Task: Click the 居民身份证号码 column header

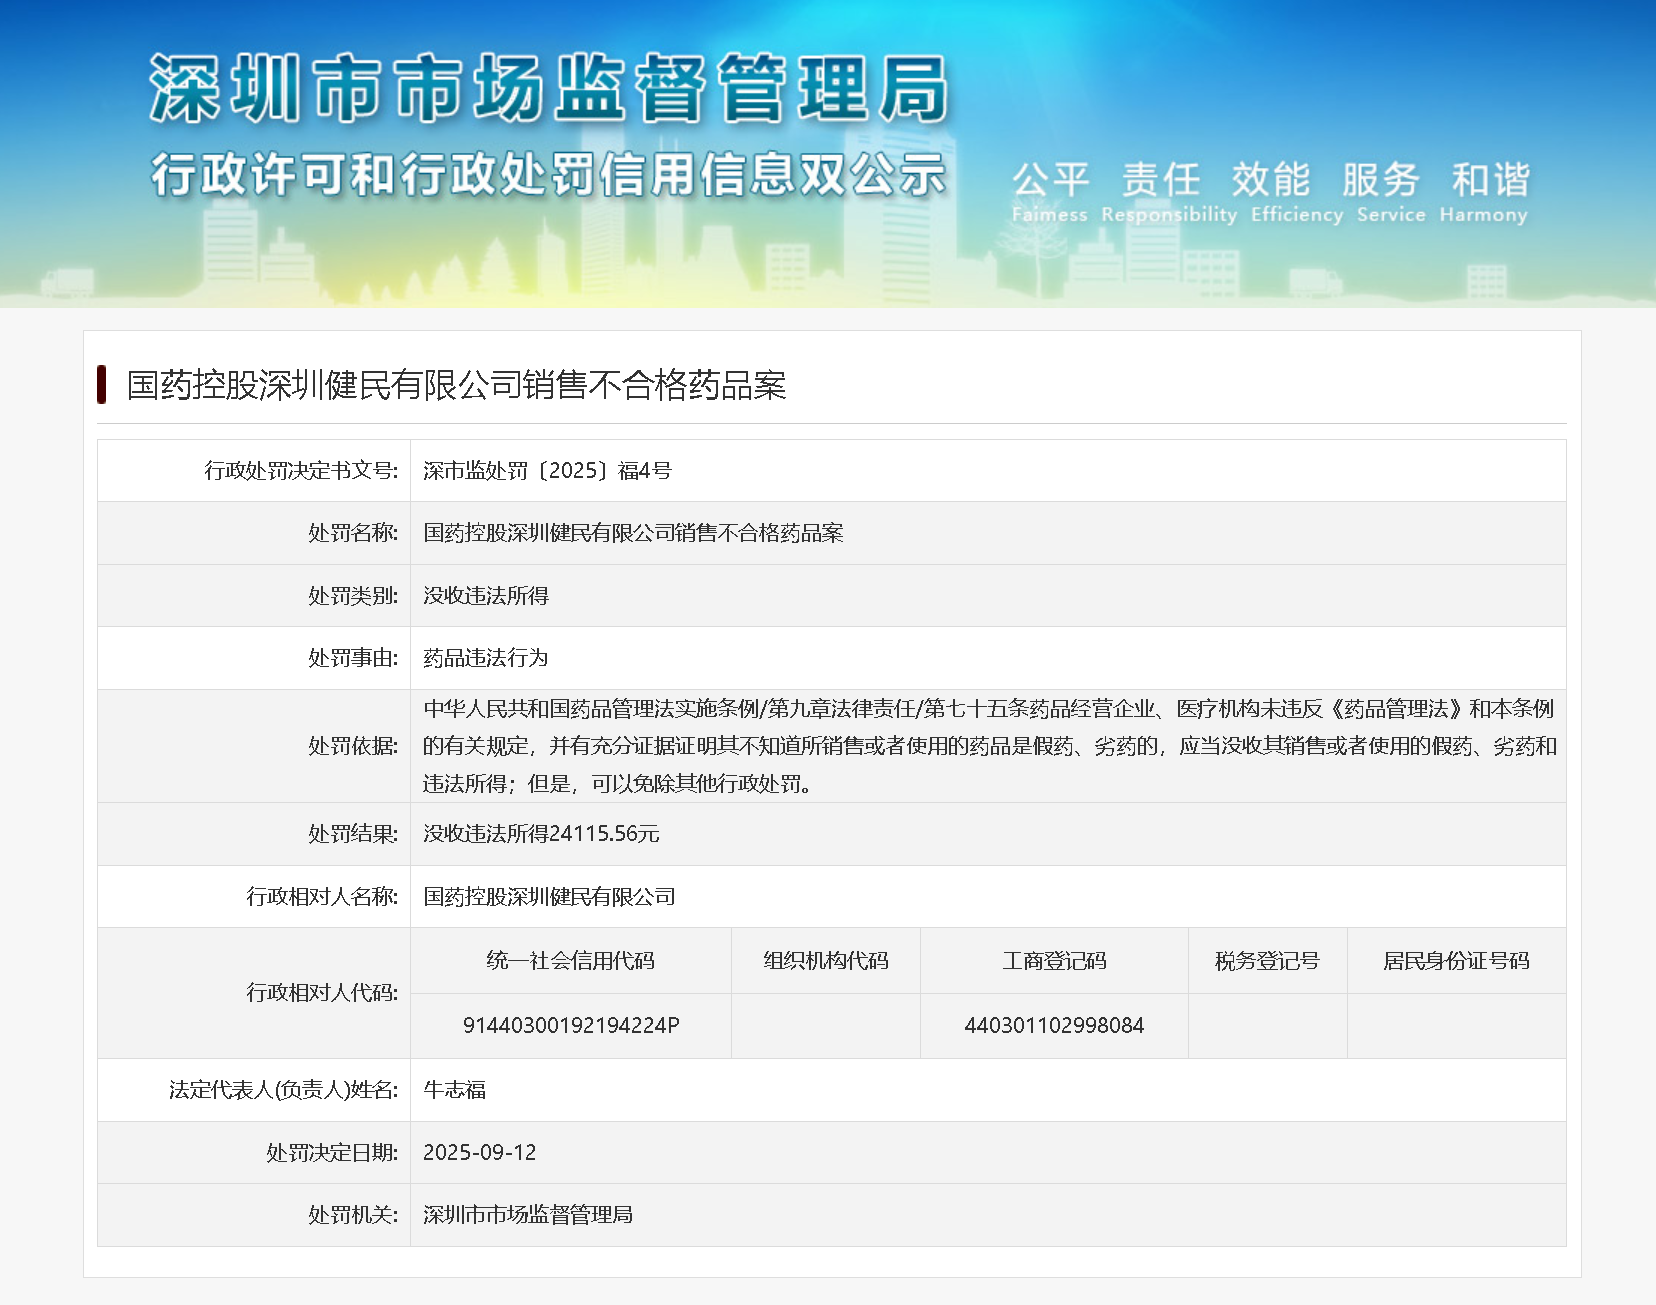Action: click(1456, 961)
